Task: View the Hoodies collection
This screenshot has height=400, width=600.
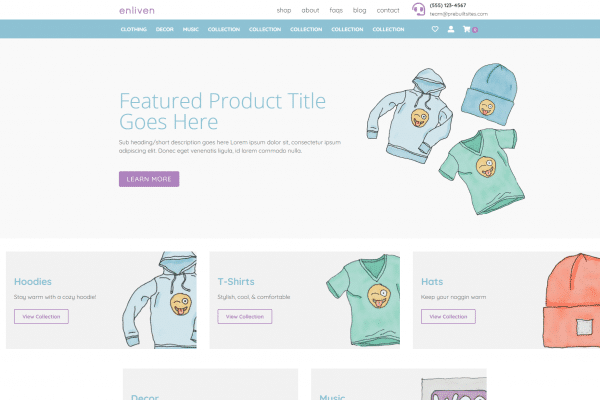Action: click(41, 317)
